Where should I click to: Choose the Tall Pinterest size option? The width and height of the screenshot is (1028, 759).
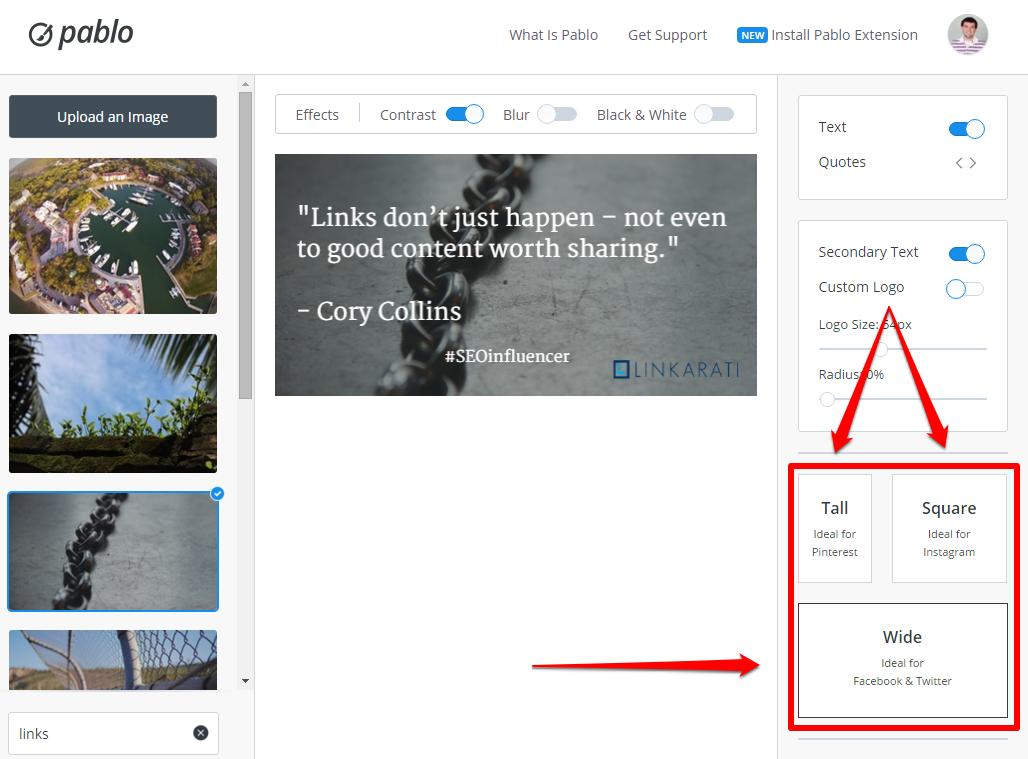[x=835, y=528]
